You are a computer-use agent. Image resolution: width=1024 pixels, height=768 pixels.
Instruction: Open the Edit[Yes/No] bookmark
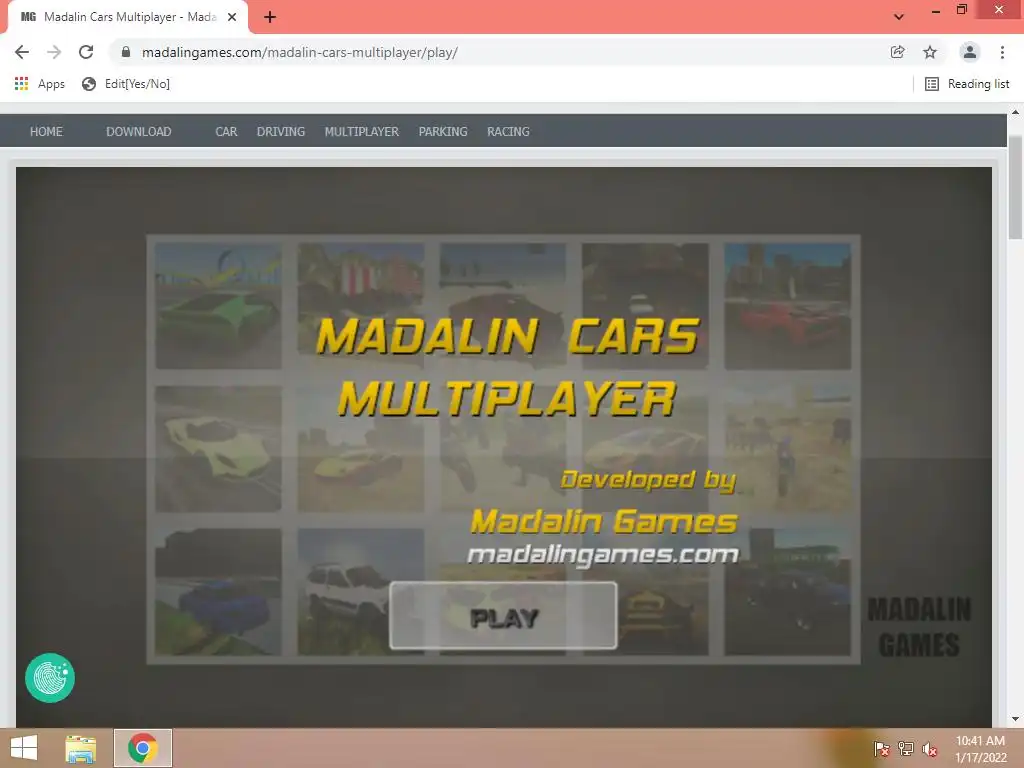125,84
